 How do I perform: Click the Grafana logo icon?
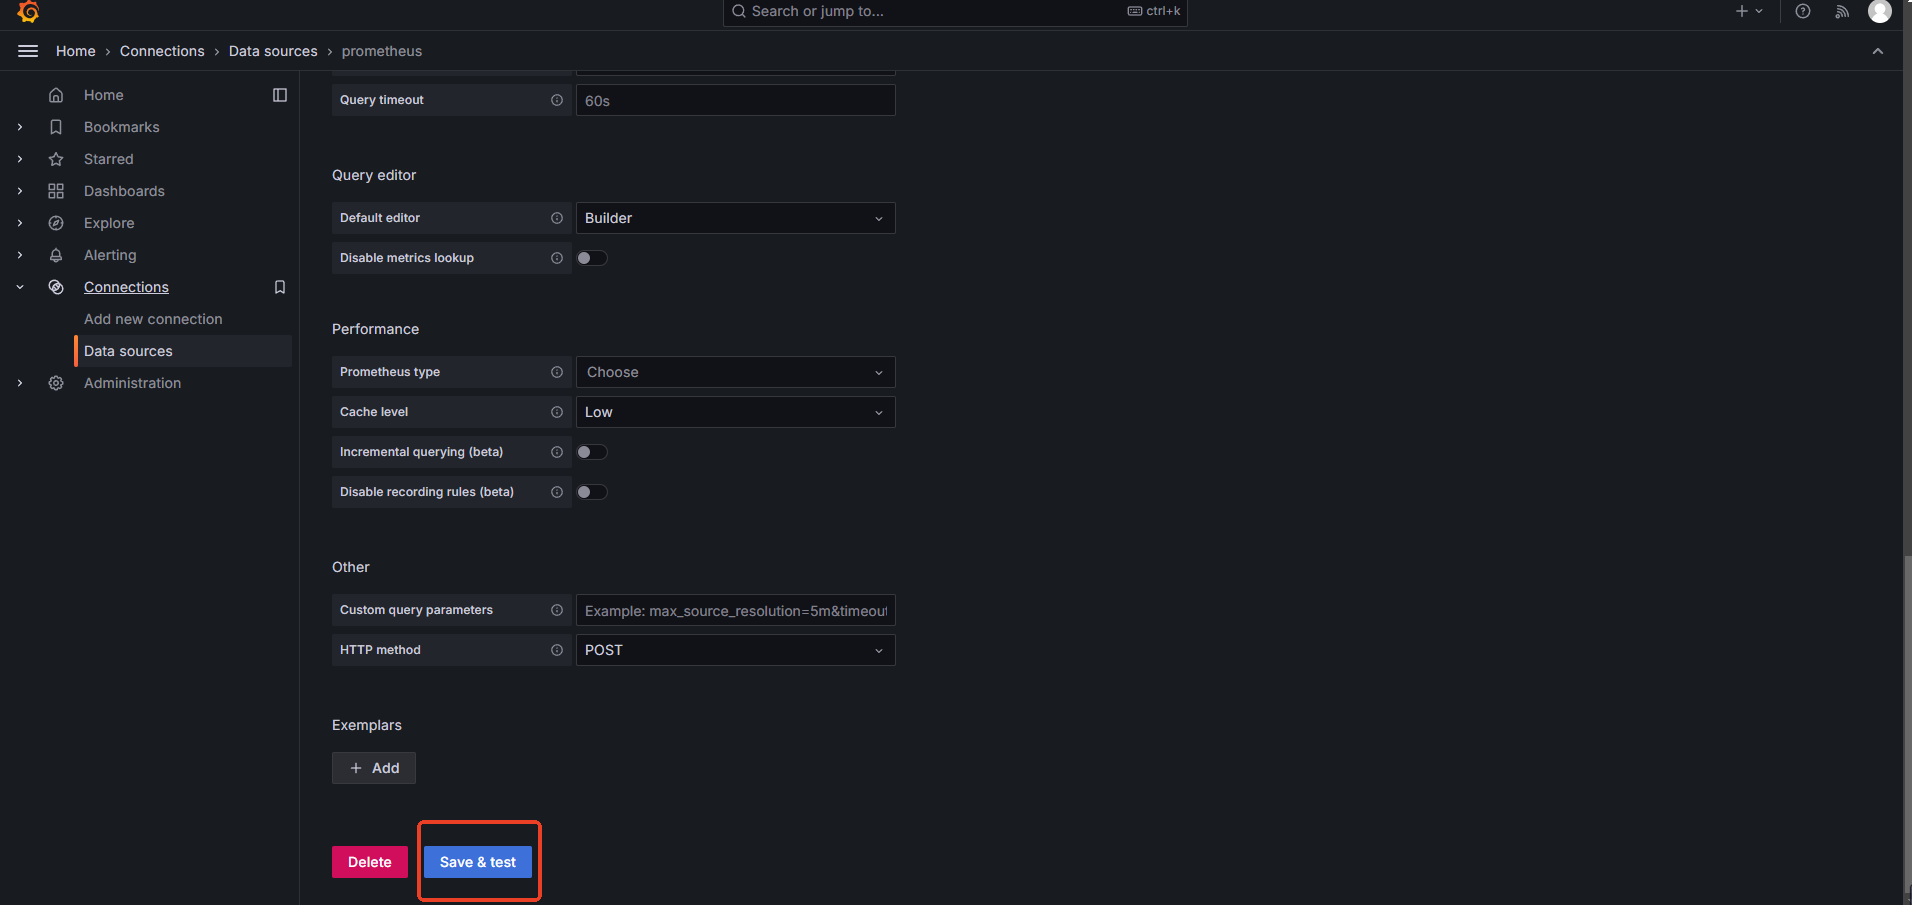pyautogui.click(x=28, y=11)
